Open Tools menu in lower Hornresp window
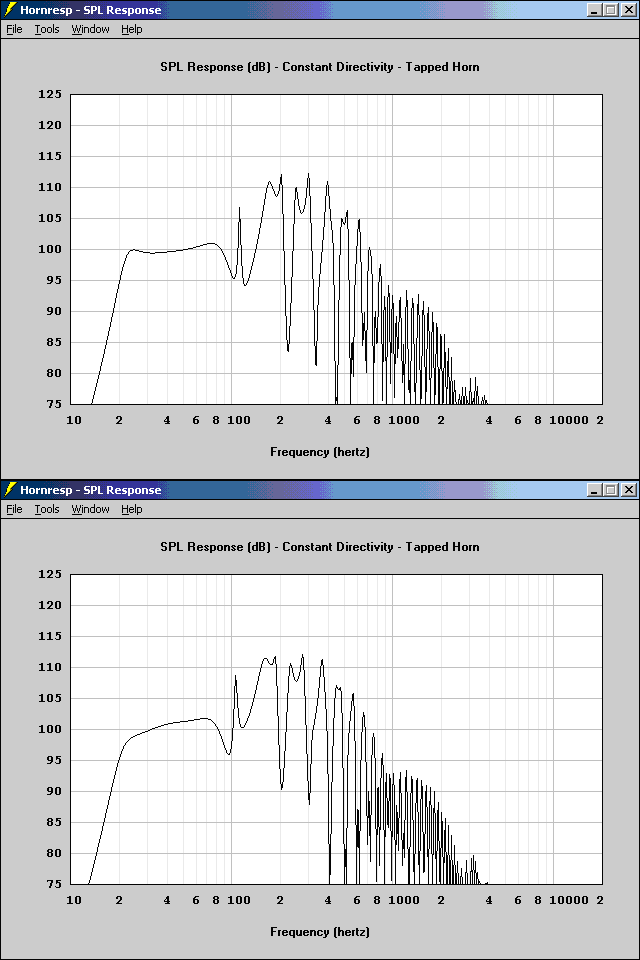The height and width of the screenshot is (960, 640). (x=47, y=509)
